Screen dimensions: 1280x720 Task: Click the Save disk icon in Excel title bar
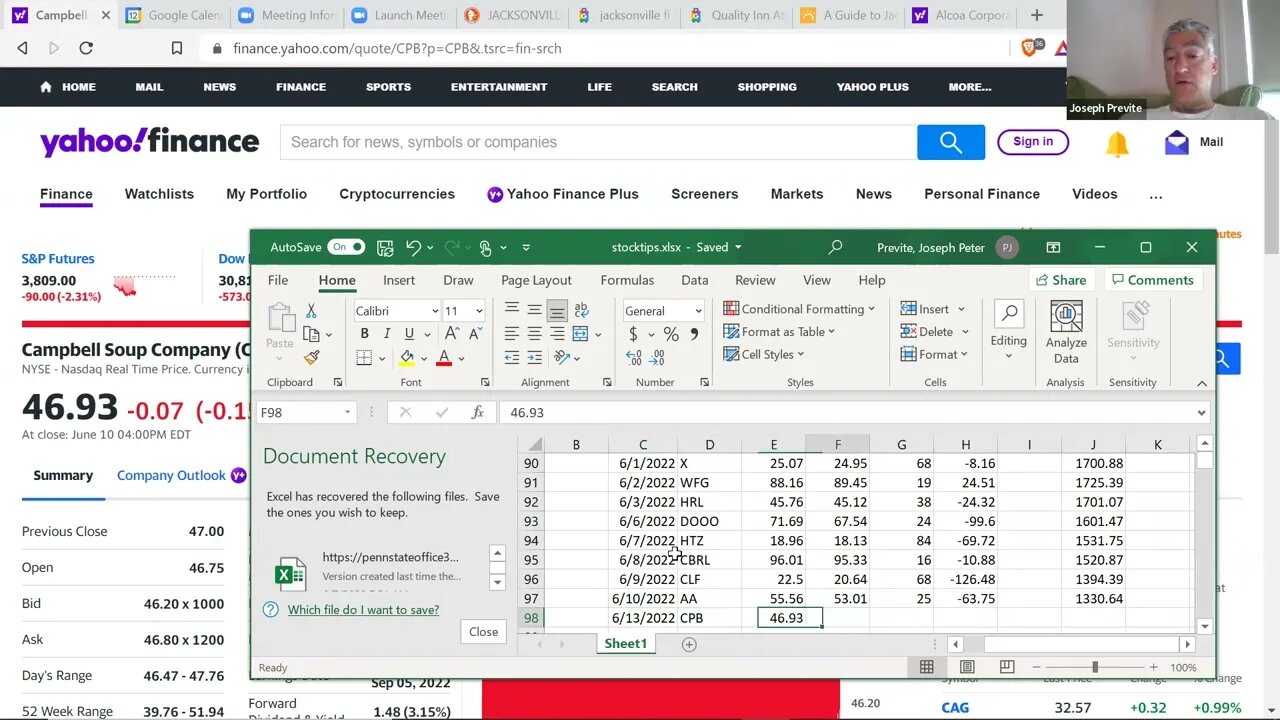pos(385,247)
